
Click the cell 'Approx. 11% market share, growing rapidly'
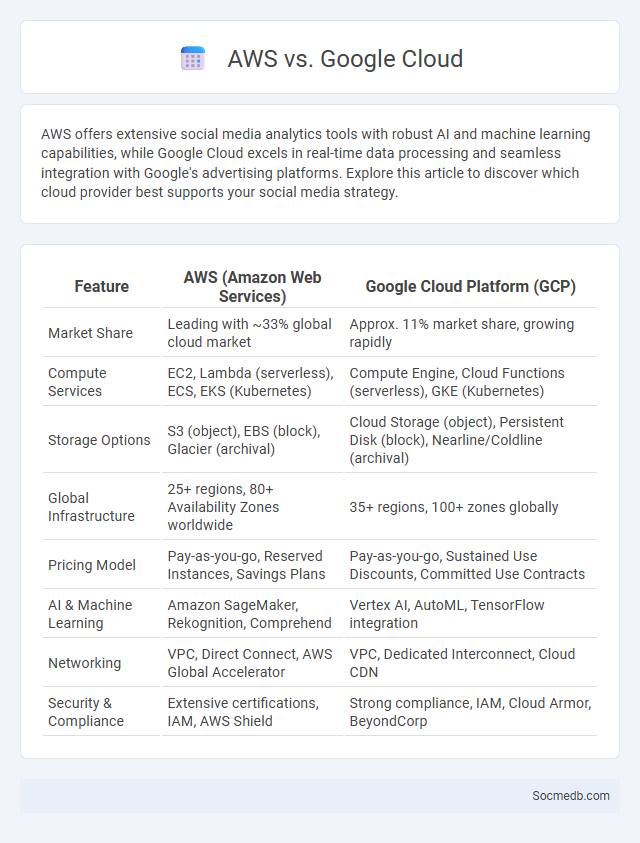coord(471,333)
